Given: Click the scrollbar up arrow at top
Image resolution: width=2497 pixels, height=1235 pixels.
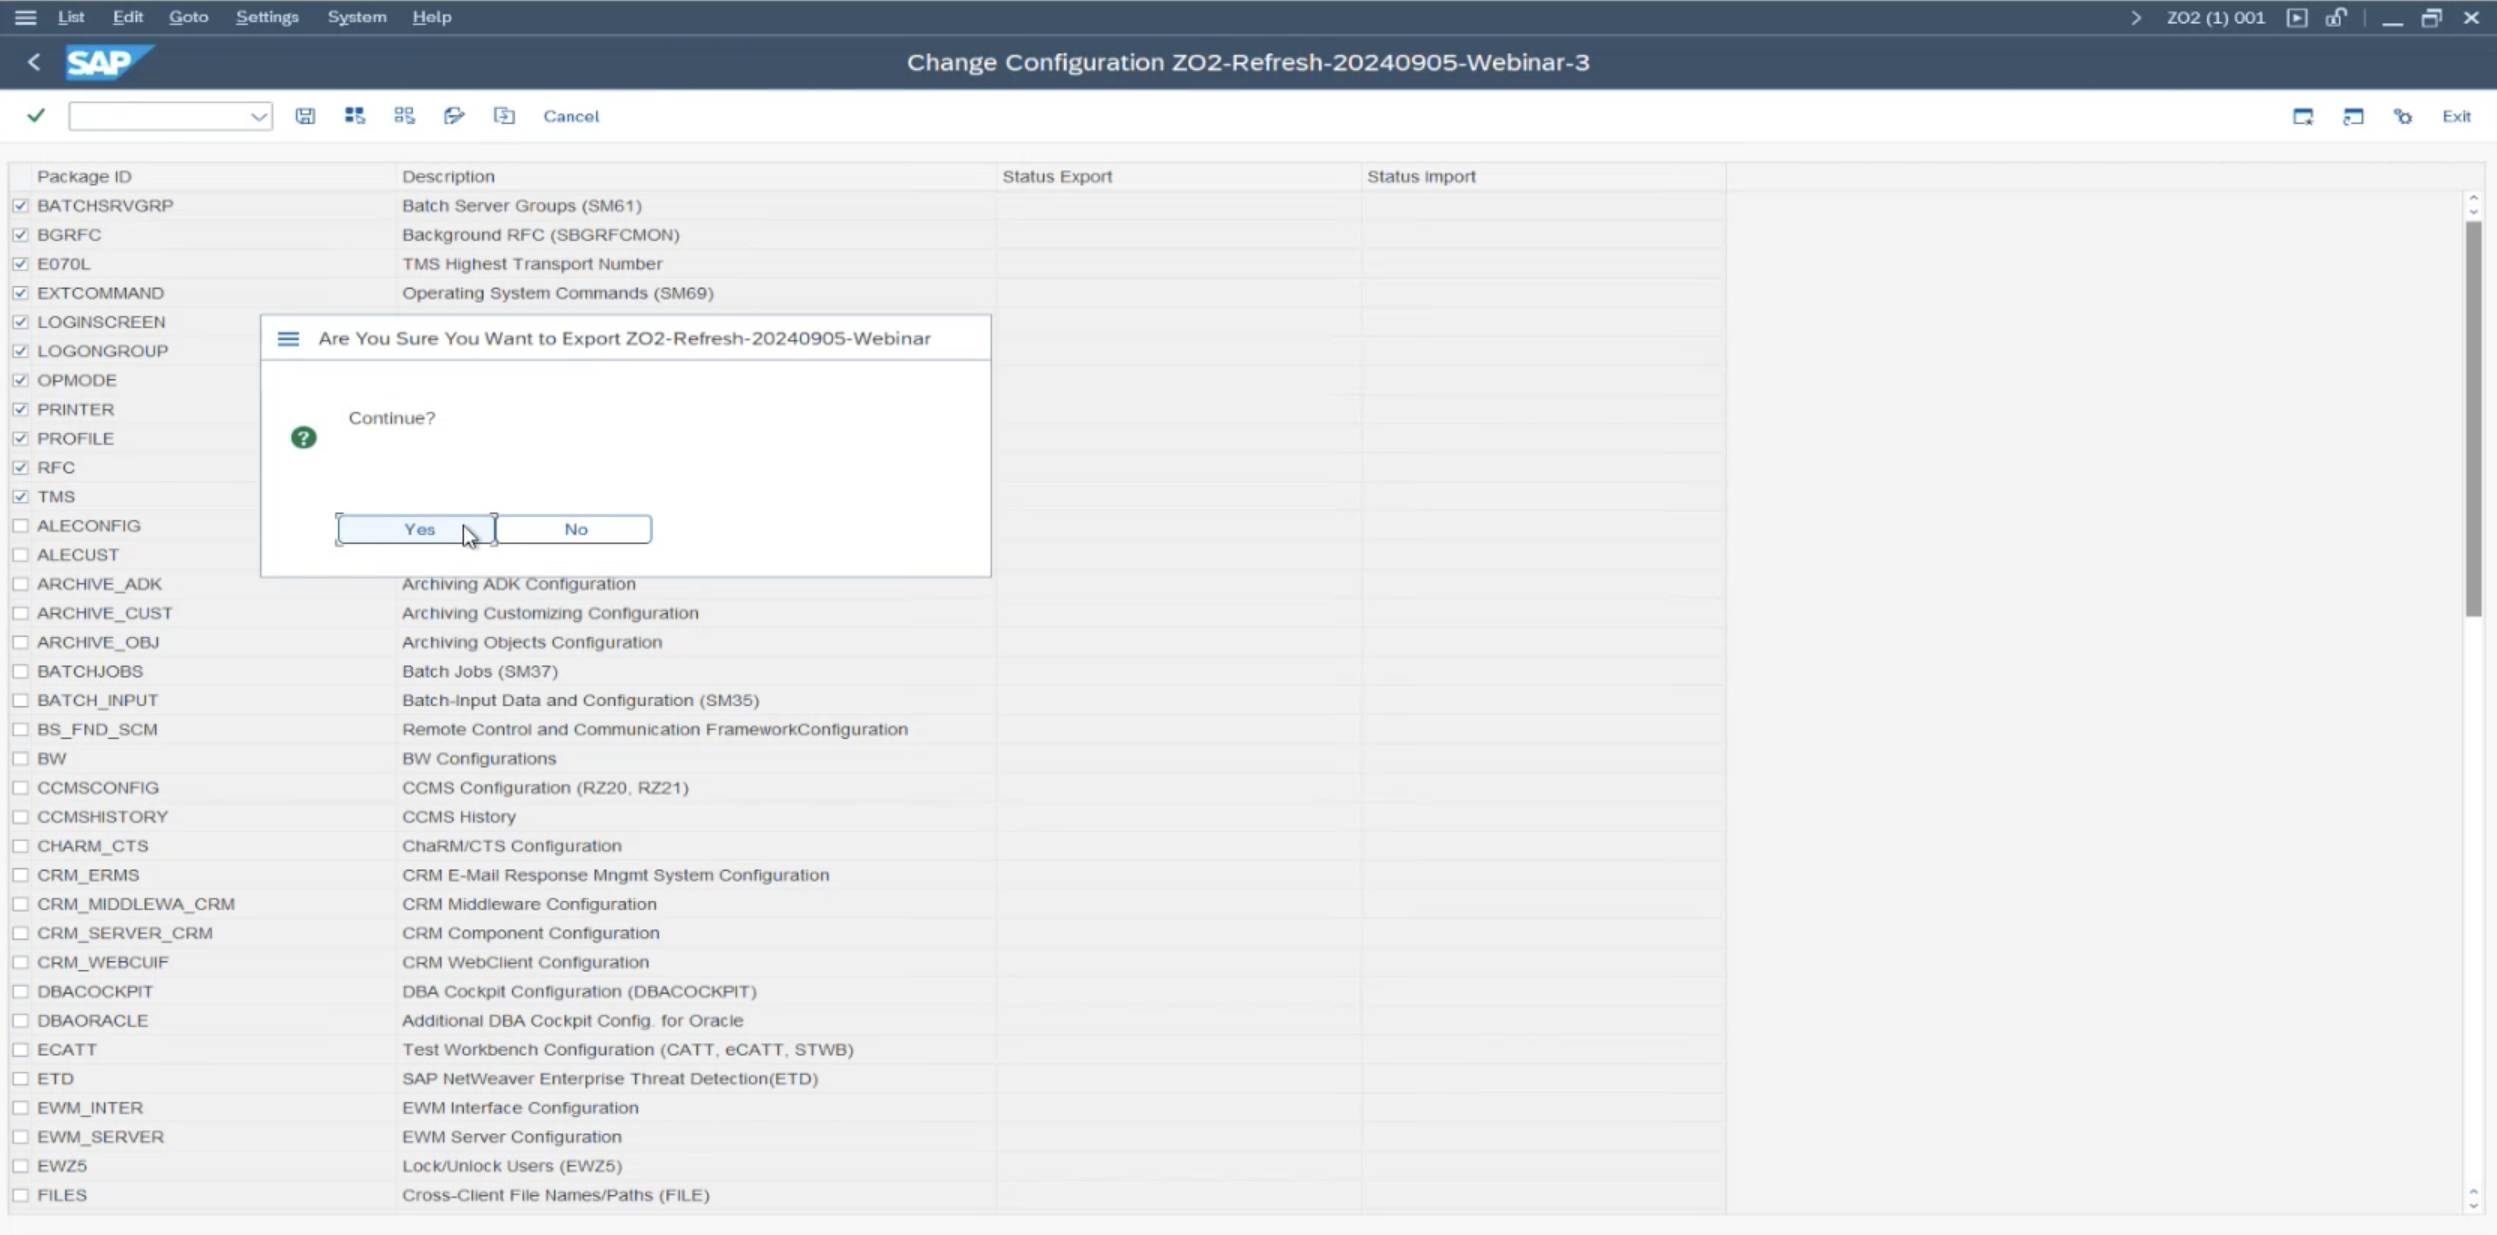Looking at the screenshot, I should pos(2473,199).
